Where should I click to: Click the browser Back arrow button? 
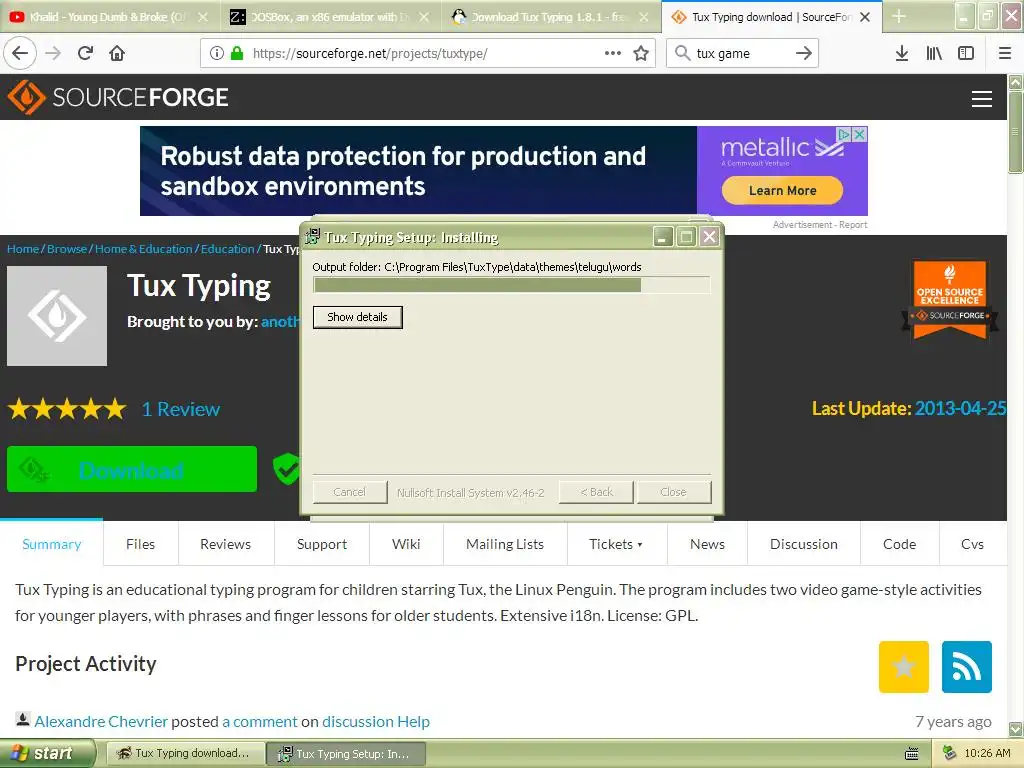20,54
